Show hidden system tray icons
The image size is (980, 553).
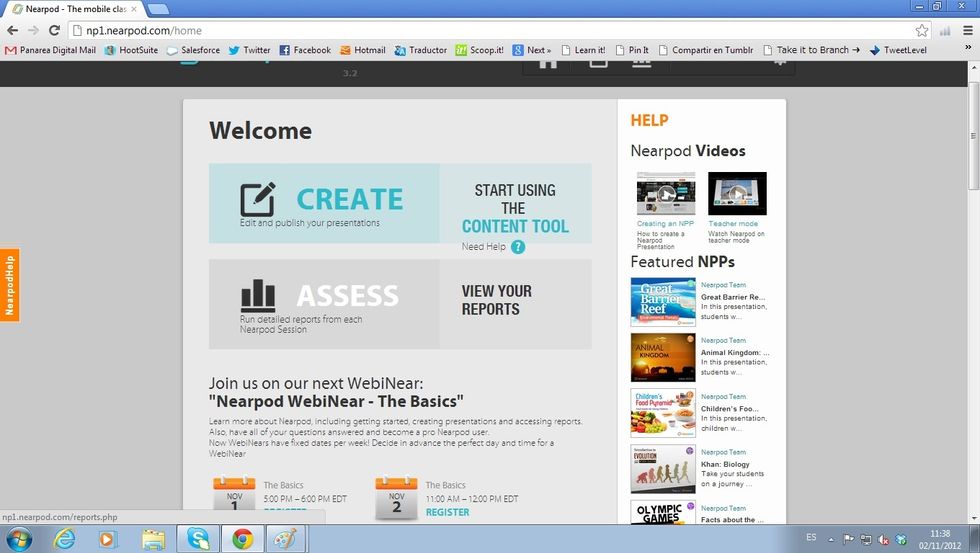pos(831,539)
